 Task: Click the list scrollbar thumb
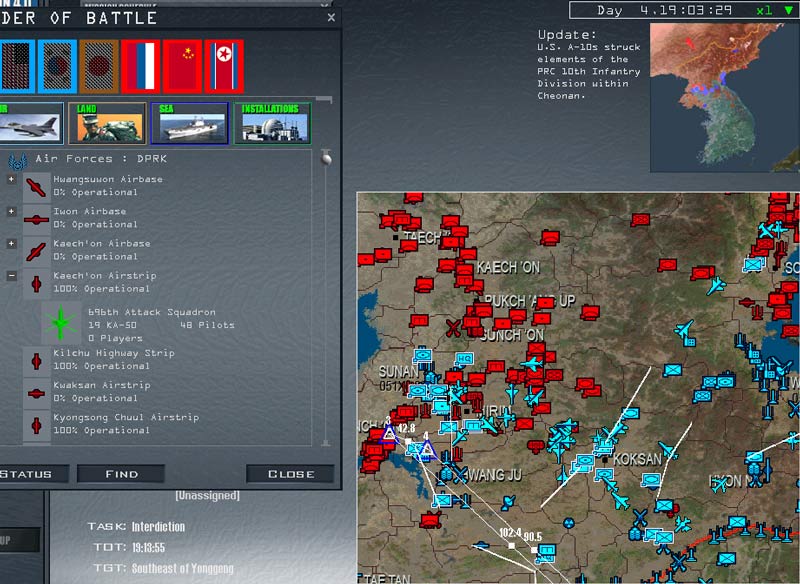(326, 159)
